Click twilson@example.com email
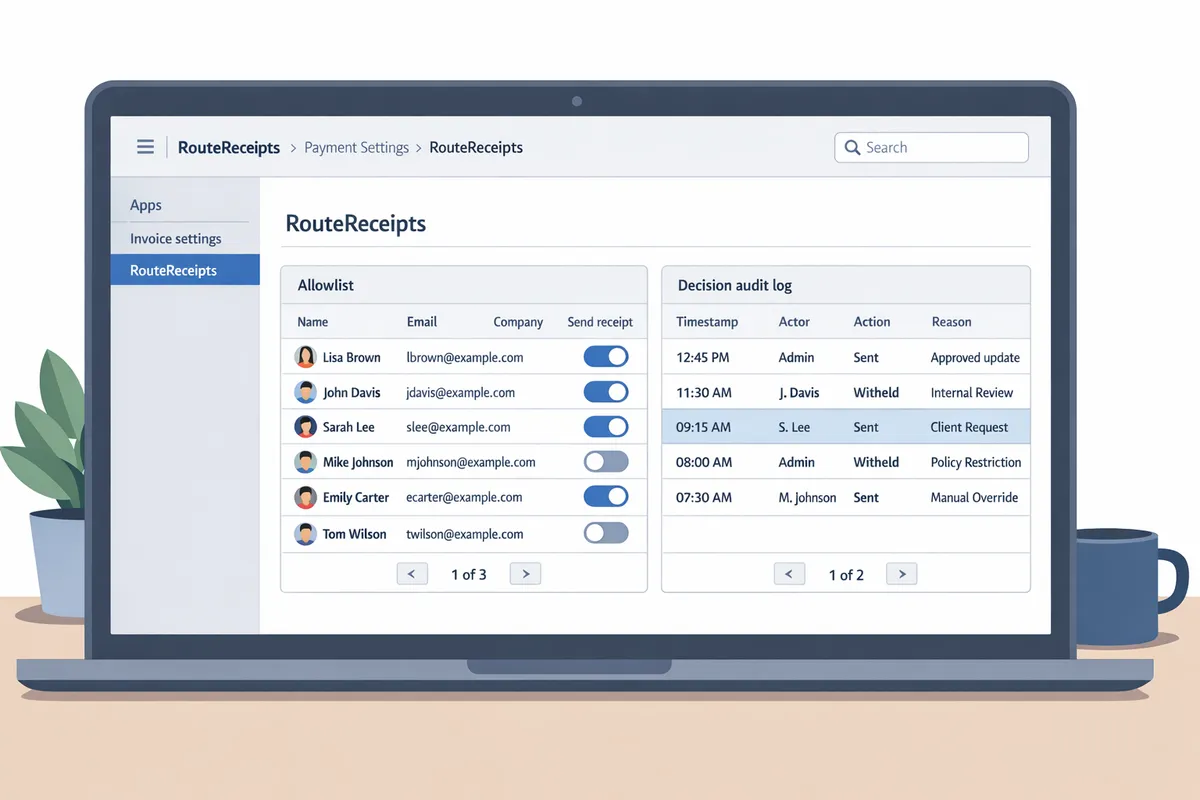1200x800 pixels. pos(465,534)
